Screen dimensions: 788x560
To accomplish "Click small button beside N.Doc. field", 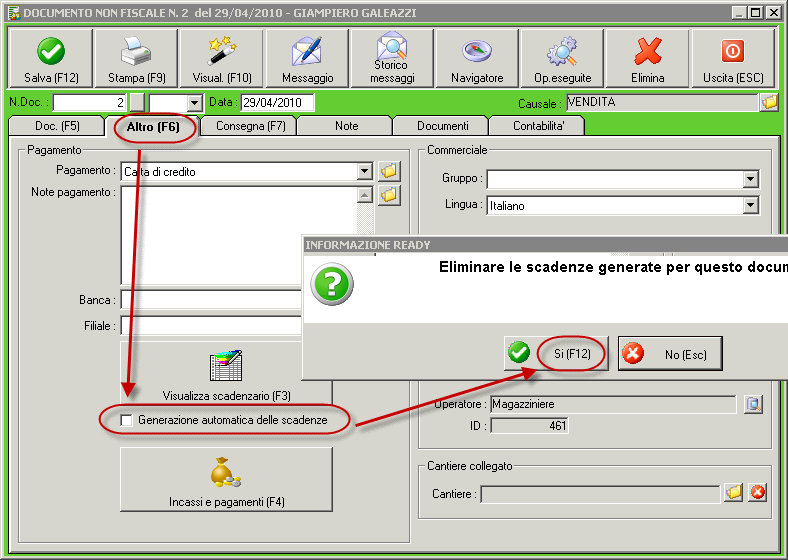I will [x=137, y=103].
